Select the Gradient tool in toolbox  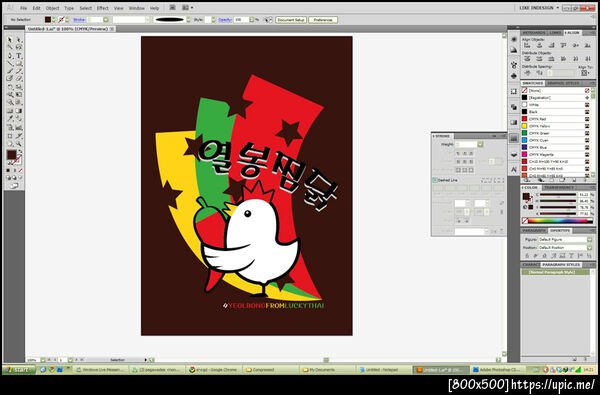click(x=19, y=111)
